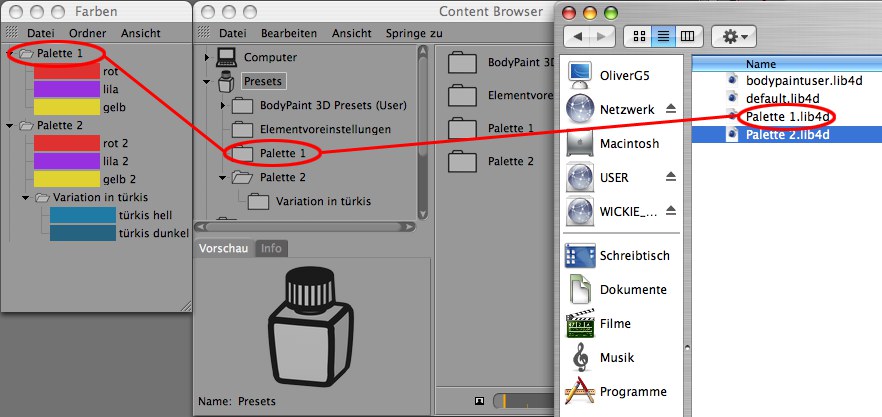Select the türkis dunkel color swatch

[x=83, y=233]
